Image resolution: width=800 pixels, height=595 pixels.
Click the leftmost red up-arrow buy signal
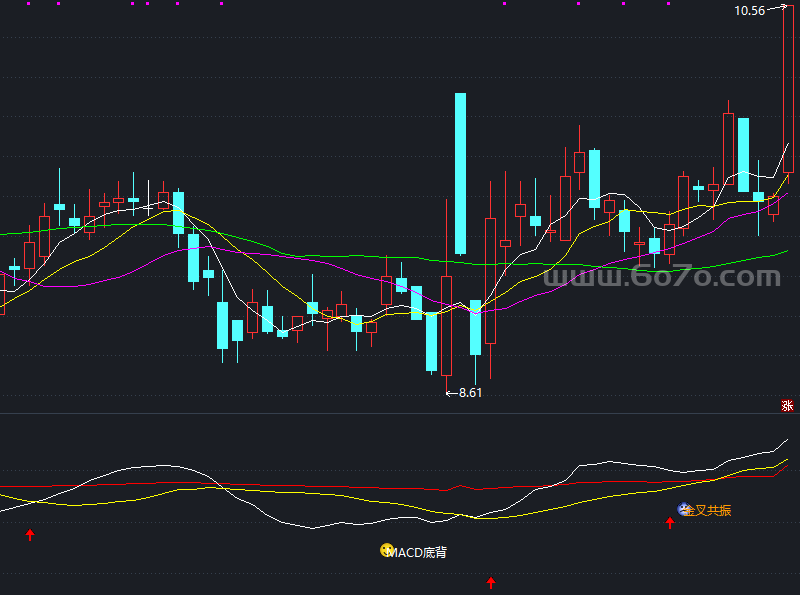pyautogui.click(x=30, y=535)
